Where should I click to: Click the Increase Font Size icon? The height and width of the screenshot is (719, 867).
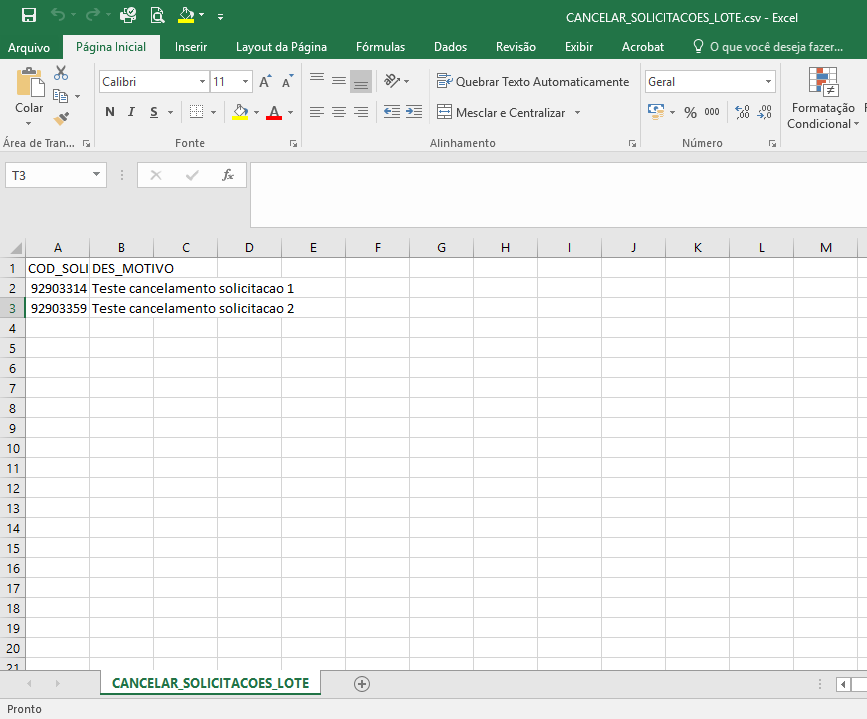coord(265,82)
